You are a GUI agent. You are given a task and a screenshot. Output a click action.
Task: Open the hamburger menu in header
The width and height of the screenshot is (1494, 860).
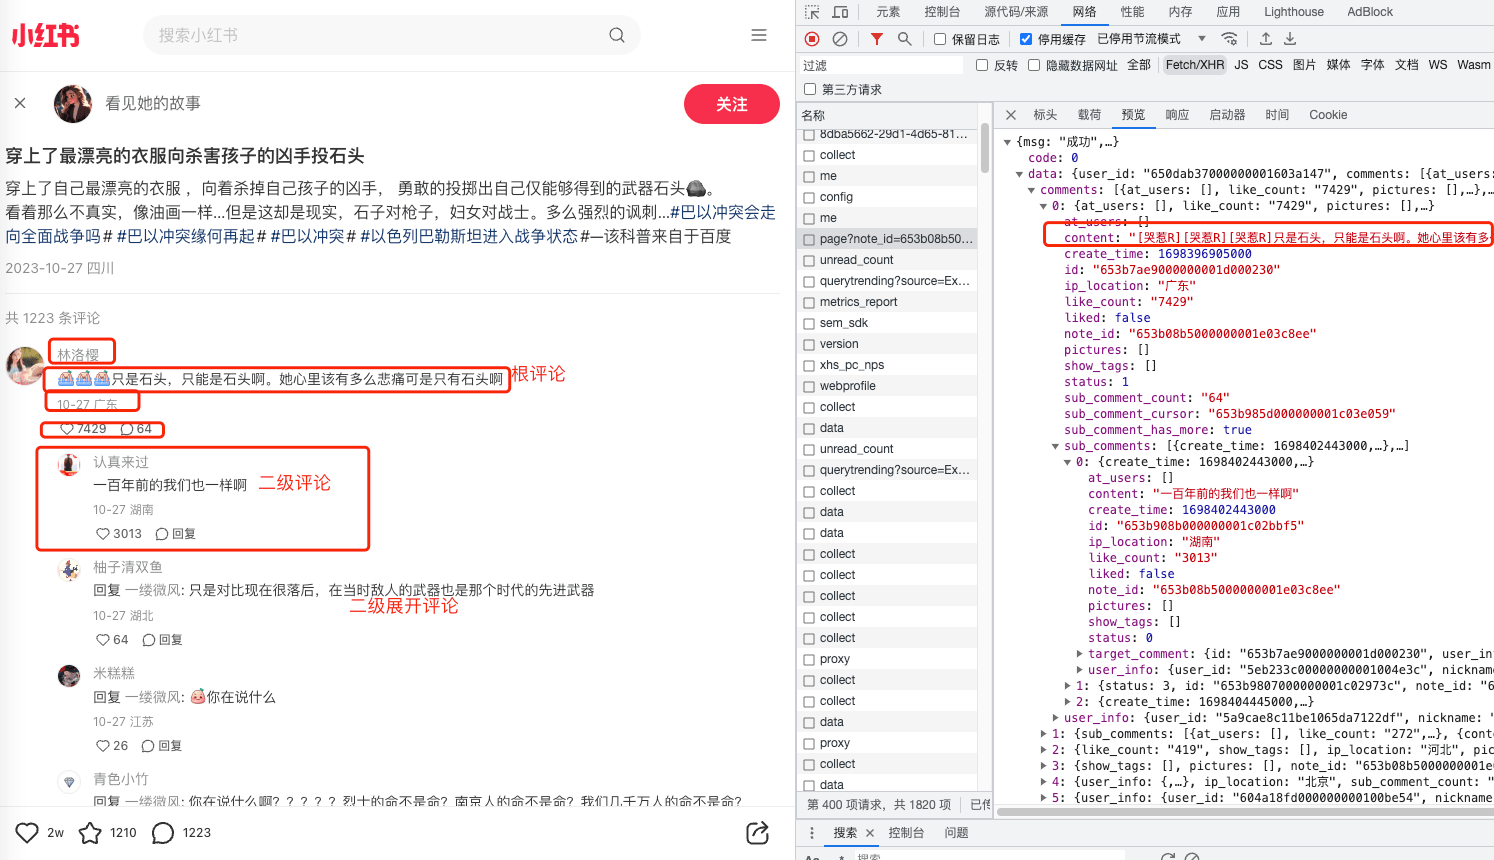pyautogui.click(x=759, y=35)
